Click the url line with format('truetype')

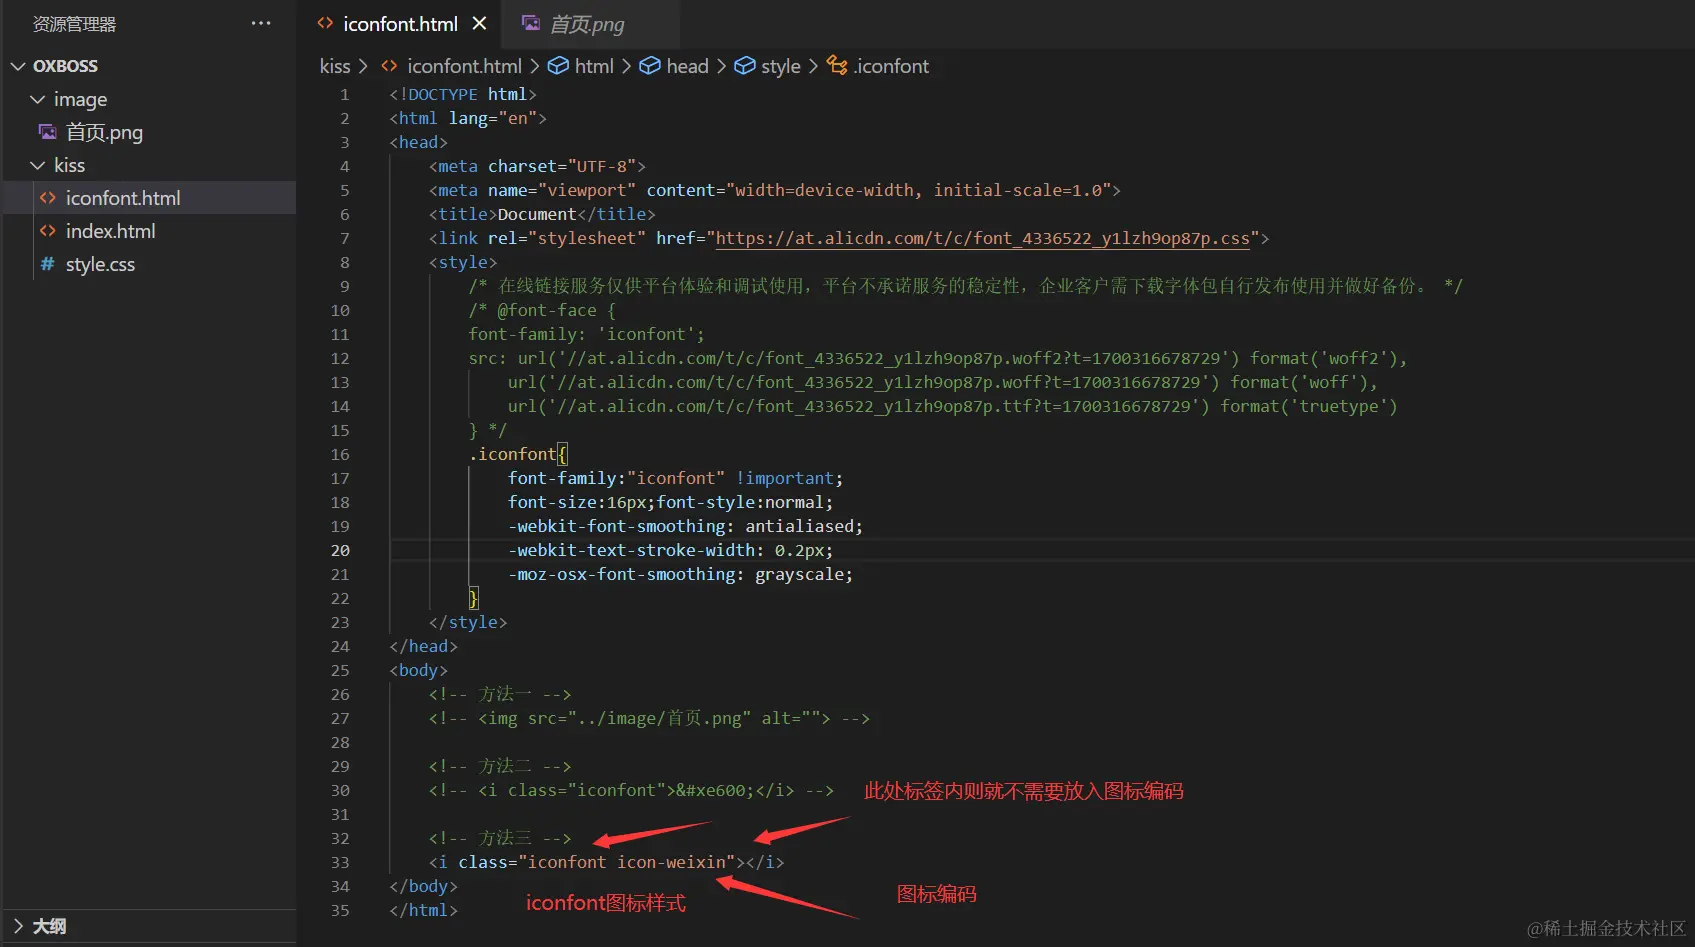point(953,406)
